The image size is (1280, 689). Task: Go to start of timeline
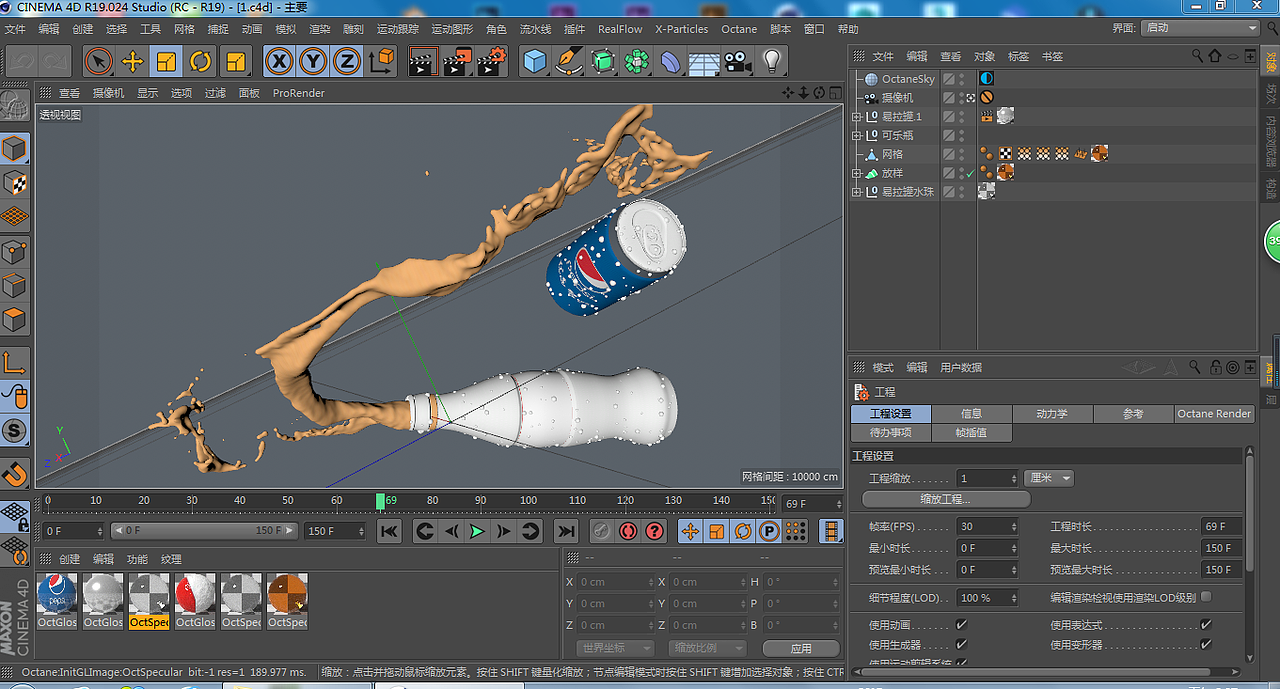[390, 531]
